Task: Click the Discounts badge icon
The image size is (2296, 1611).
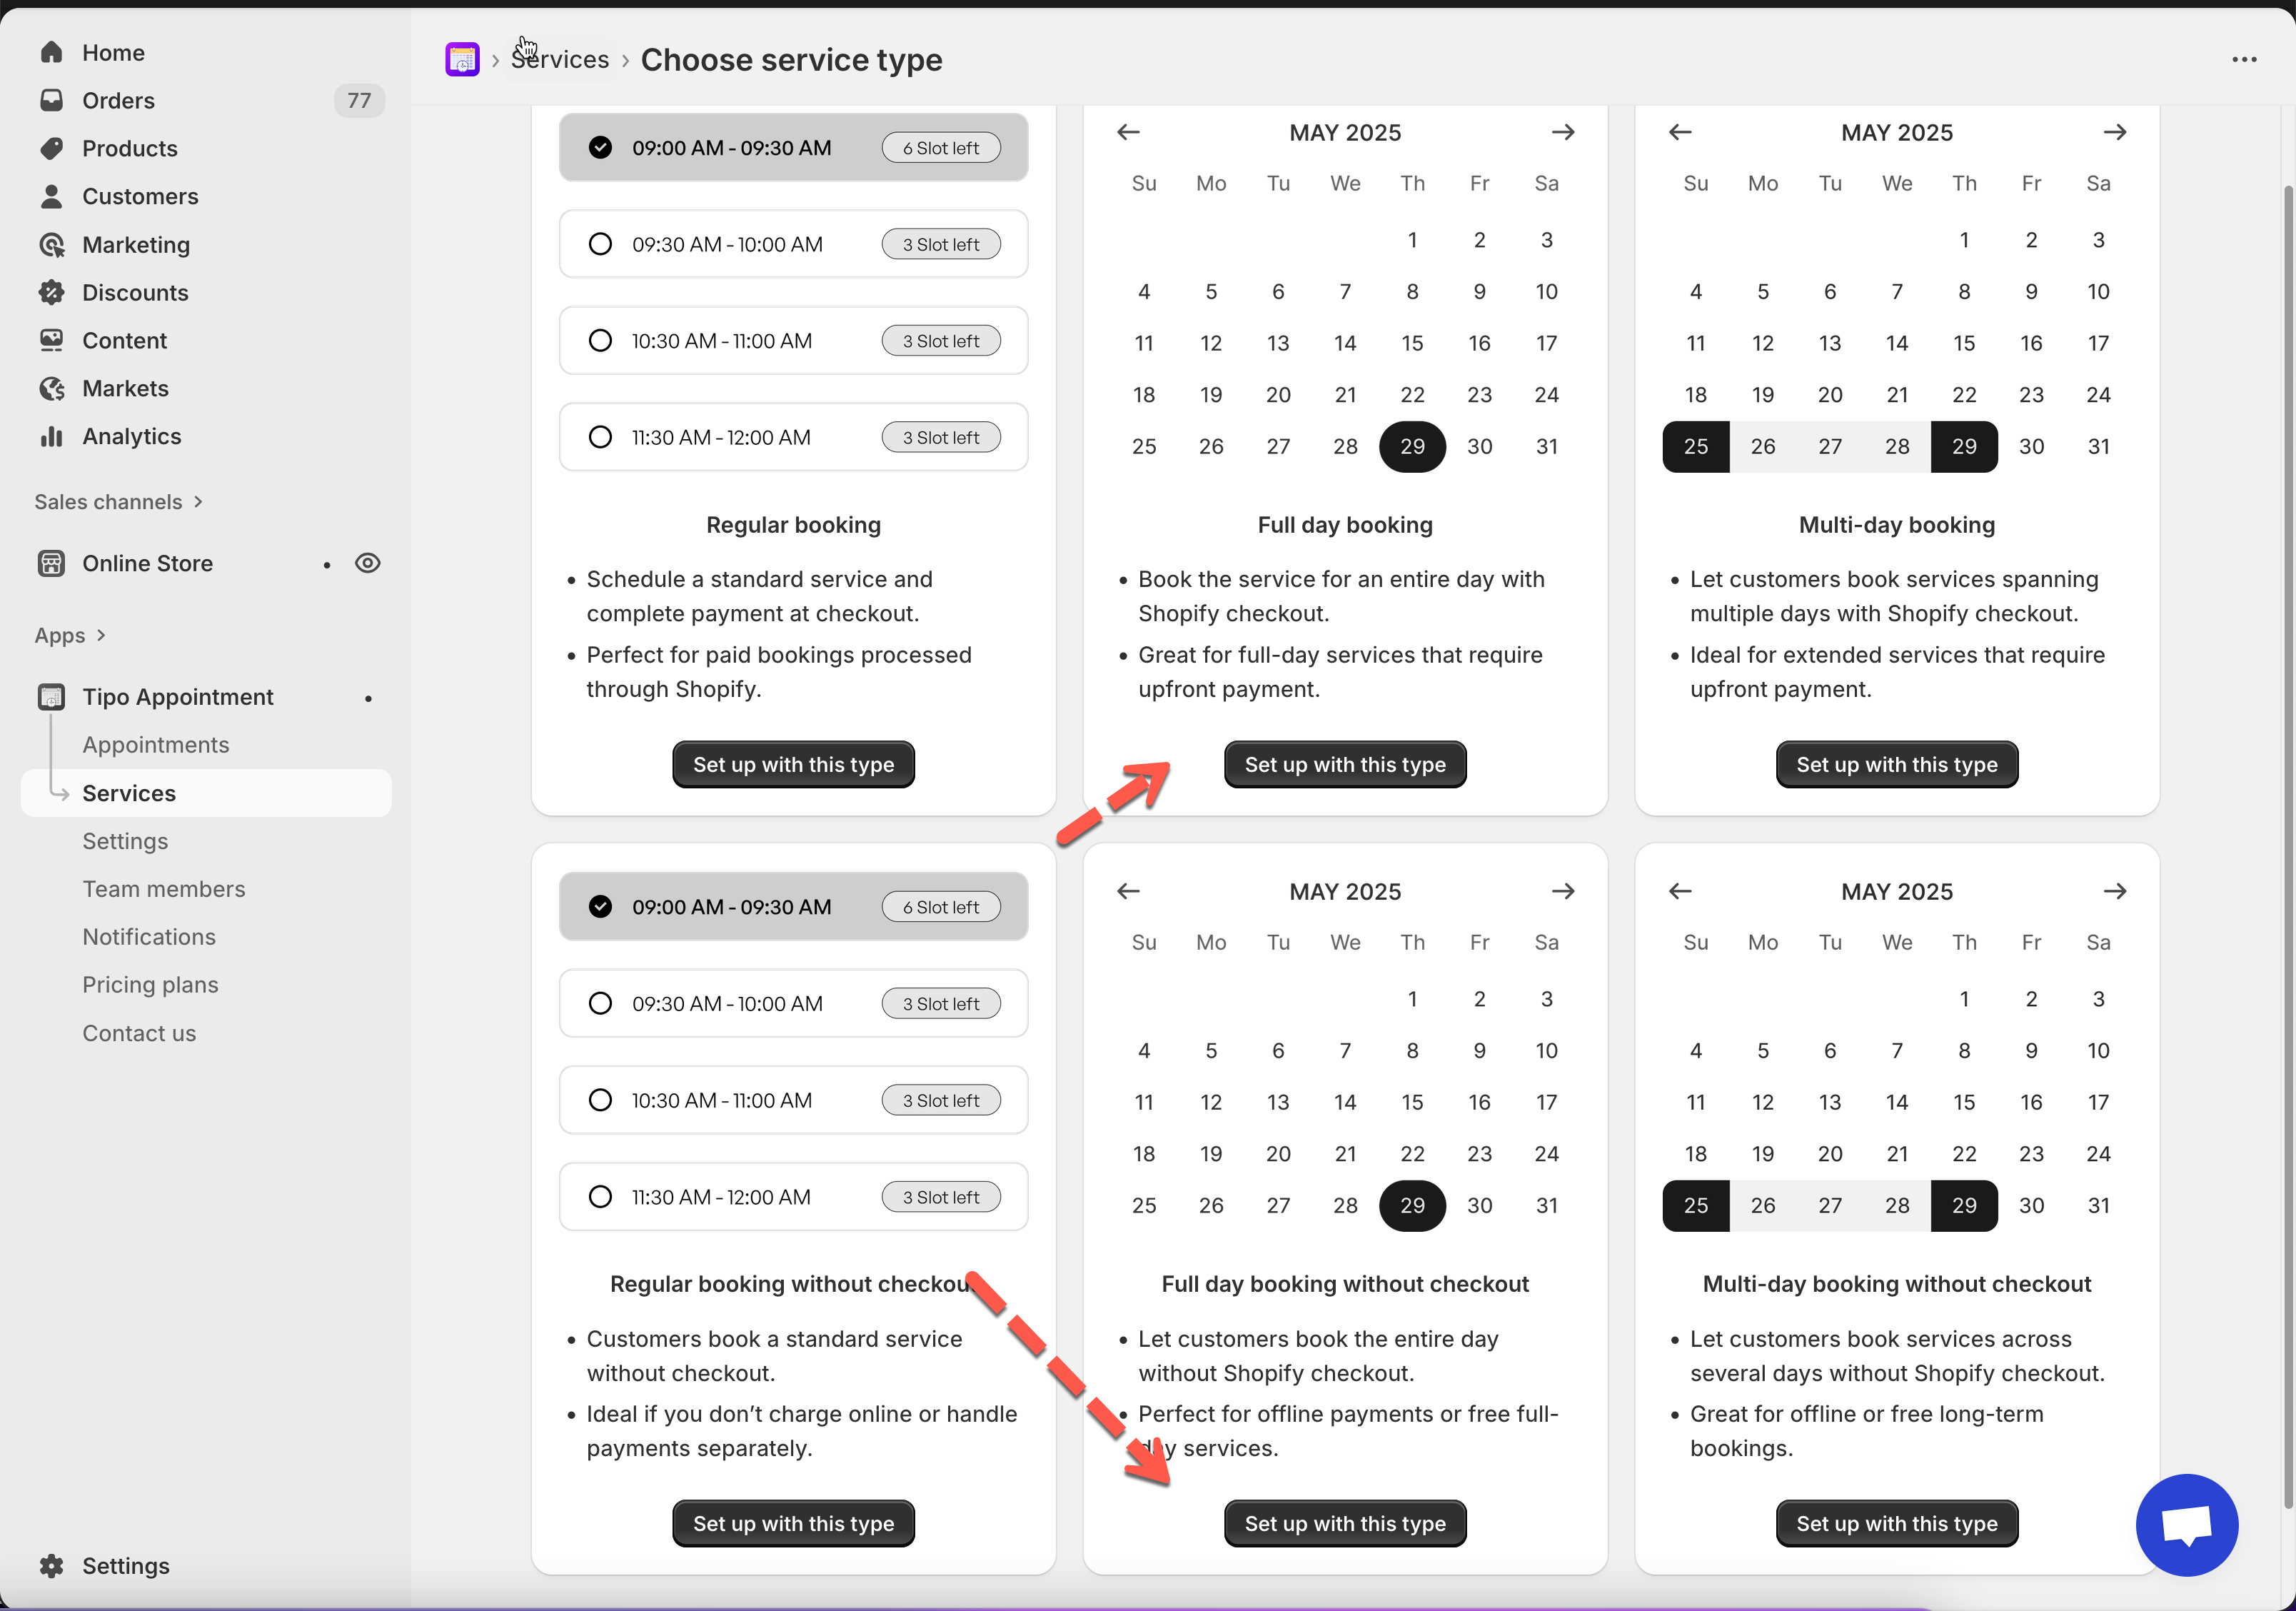Action: coord(52,293)
